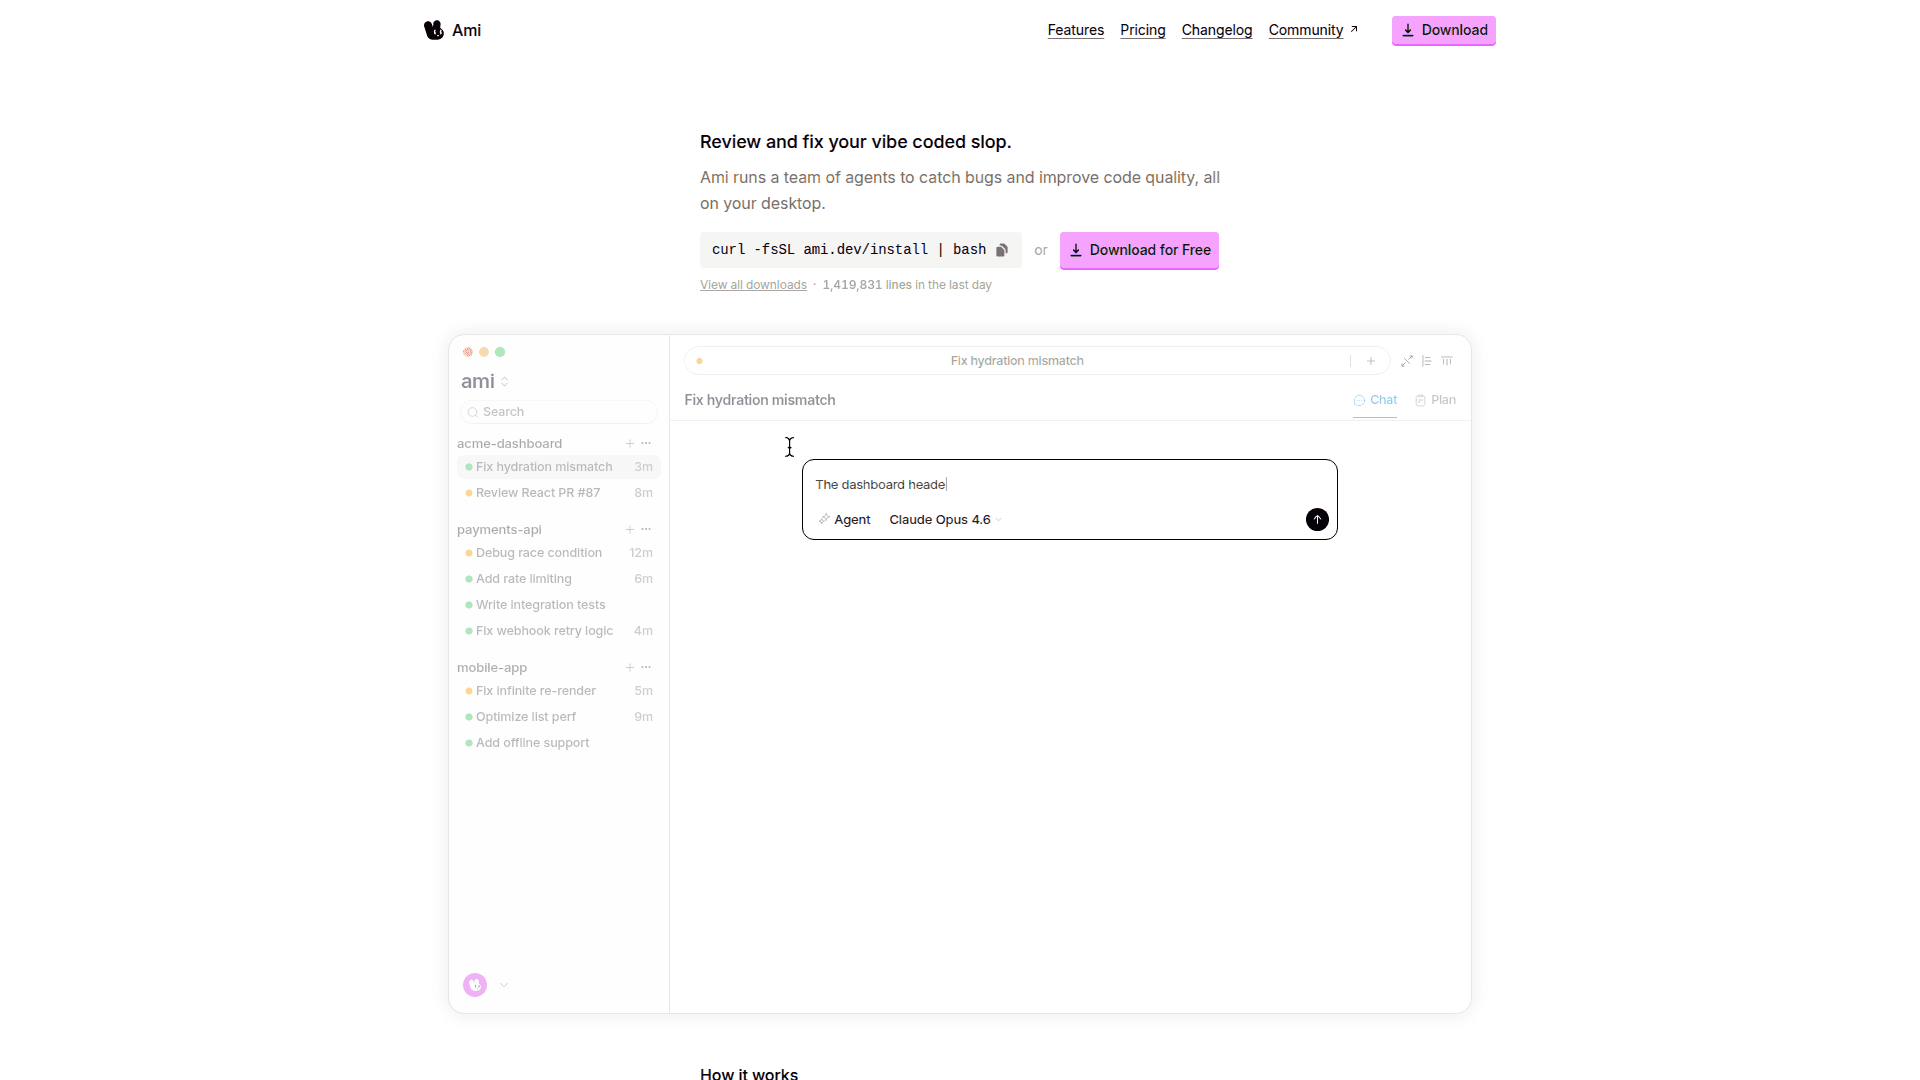
Task: Send the message with the arrow button
Action: [1317, 520]
